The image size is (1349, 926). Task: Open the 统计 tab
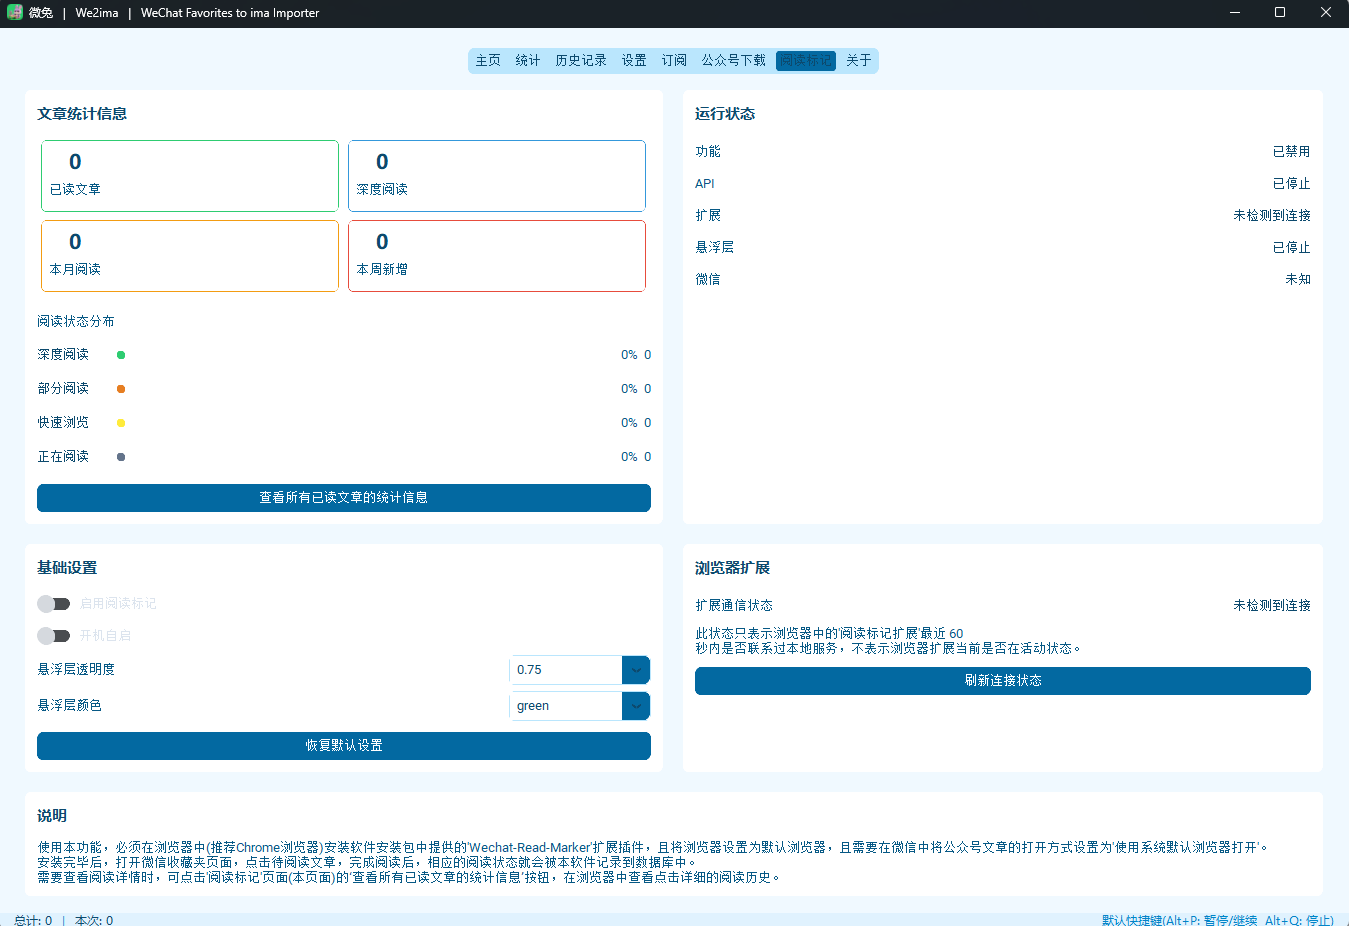tap(528, 61)
